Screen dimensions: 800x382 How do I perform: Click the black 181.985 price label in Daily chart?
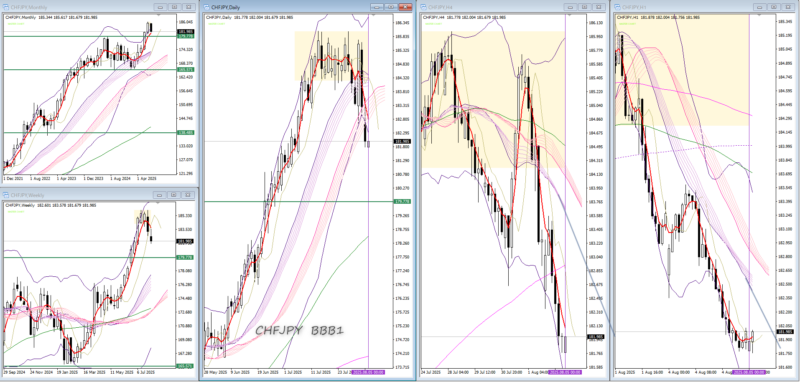[x=402, y=141]
